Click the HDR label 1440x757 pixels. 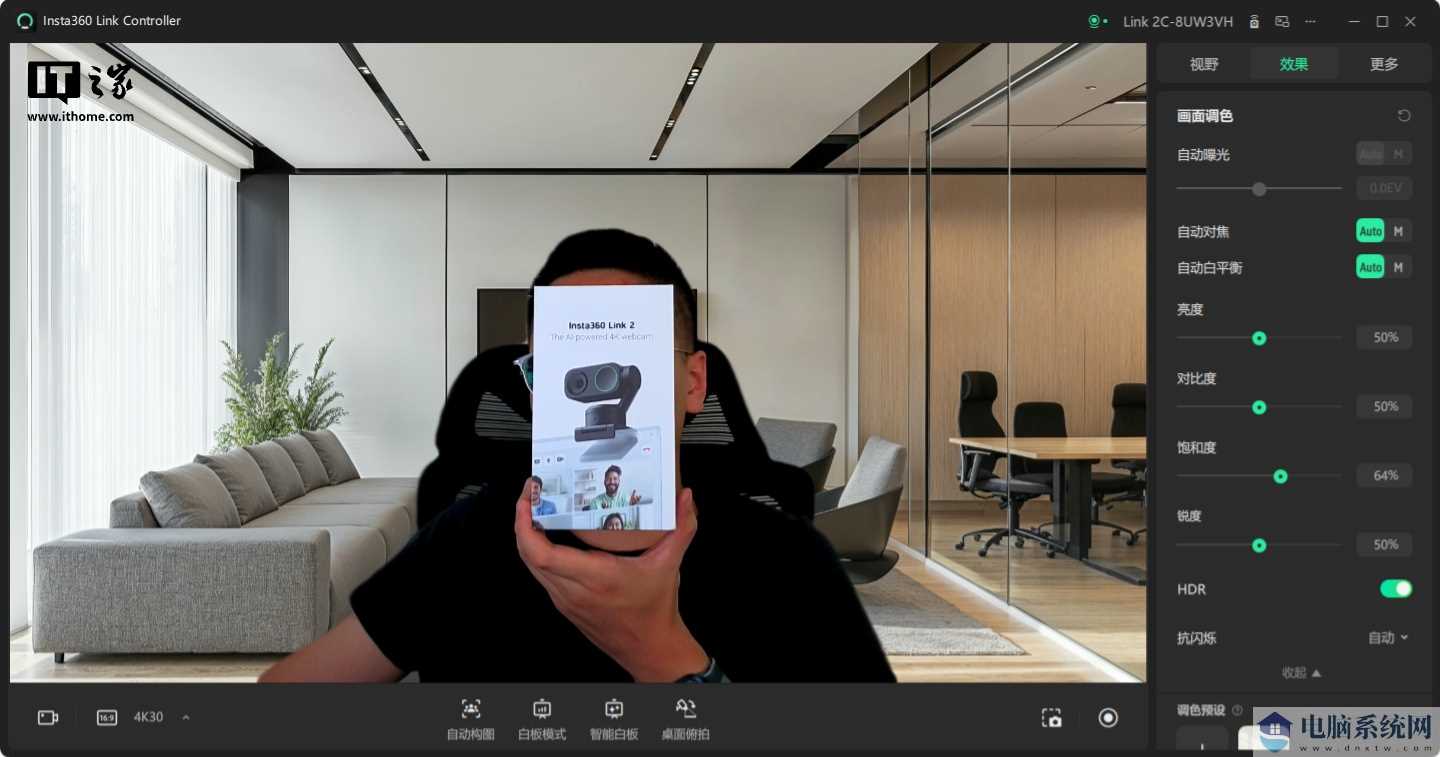[1192, 590]
